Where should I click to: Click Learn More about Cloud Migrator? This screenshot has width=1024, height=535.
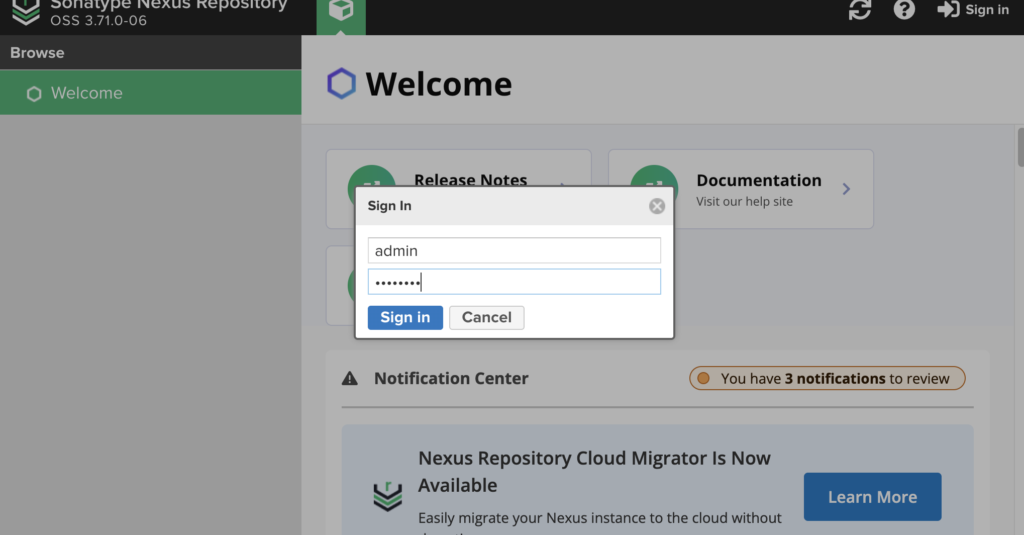tap(872, 497)
